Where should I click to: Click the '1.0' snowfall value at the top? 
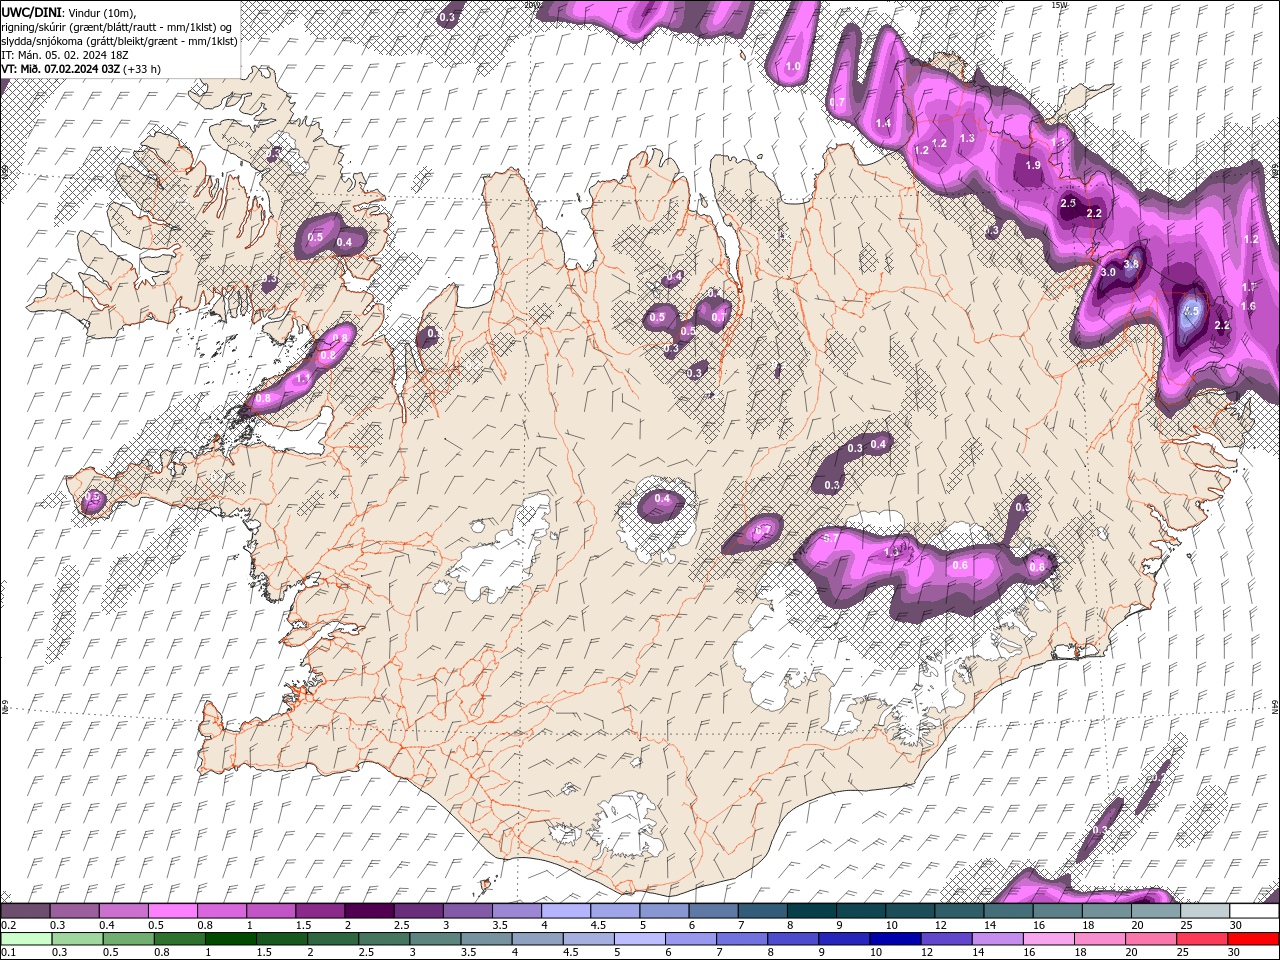click(794, 67)
